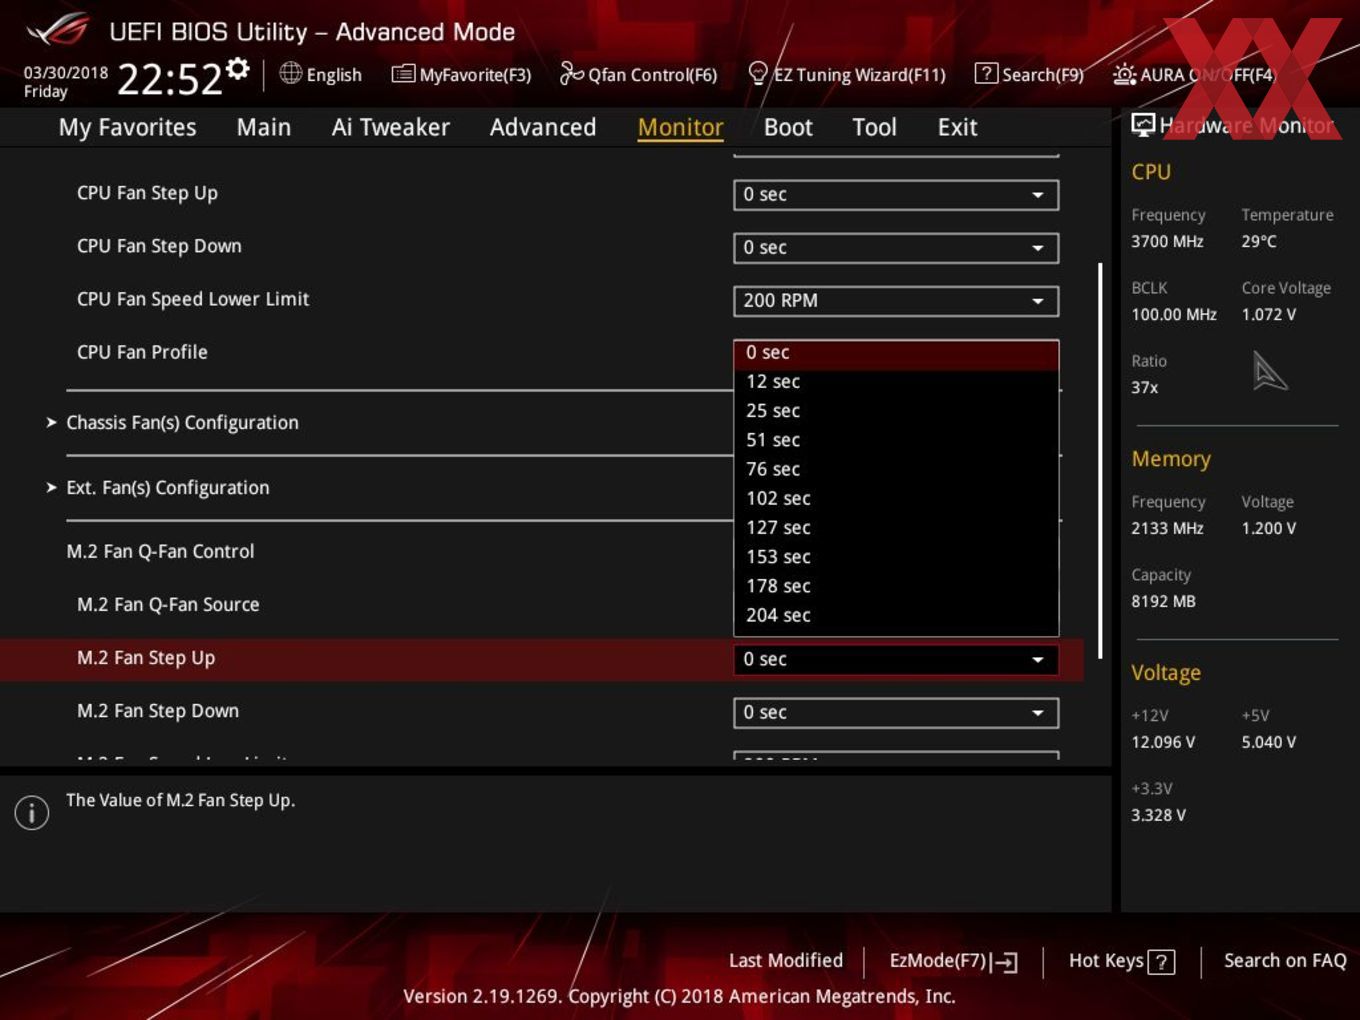Select 178 sec option

point(896,586)
